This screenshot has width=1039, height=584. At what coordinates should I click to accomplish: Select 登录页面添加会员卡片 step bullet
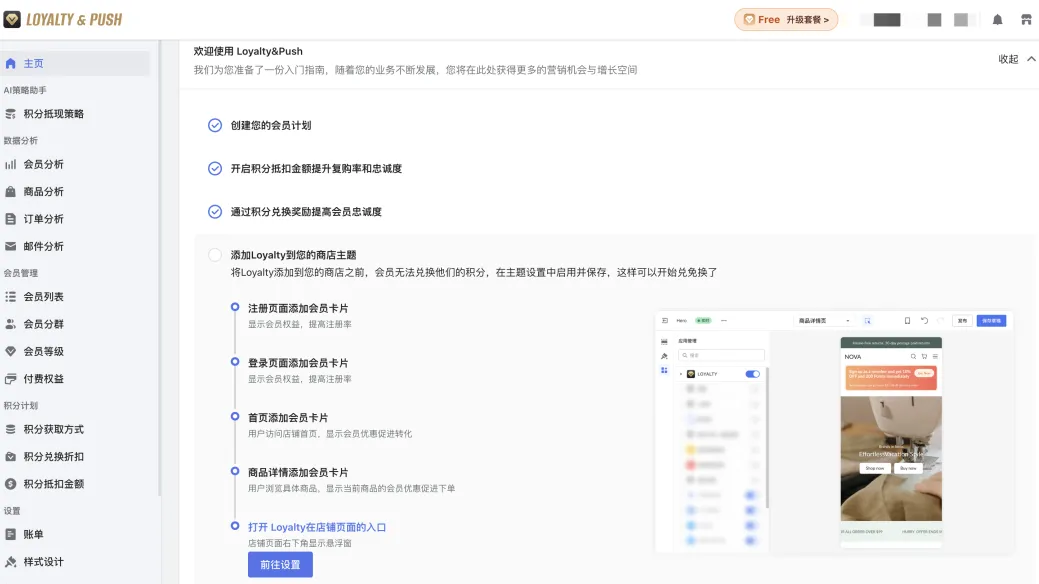pos(235,362)
